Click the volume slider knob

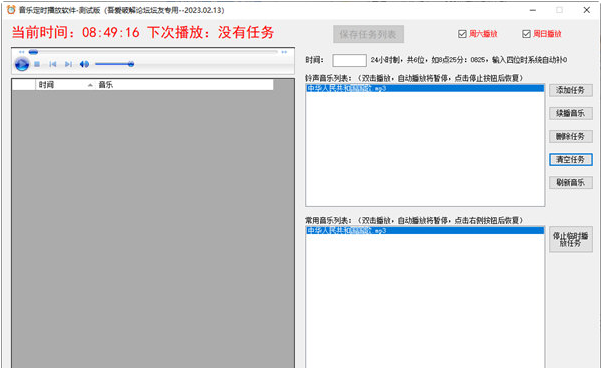tap(131, 64)
